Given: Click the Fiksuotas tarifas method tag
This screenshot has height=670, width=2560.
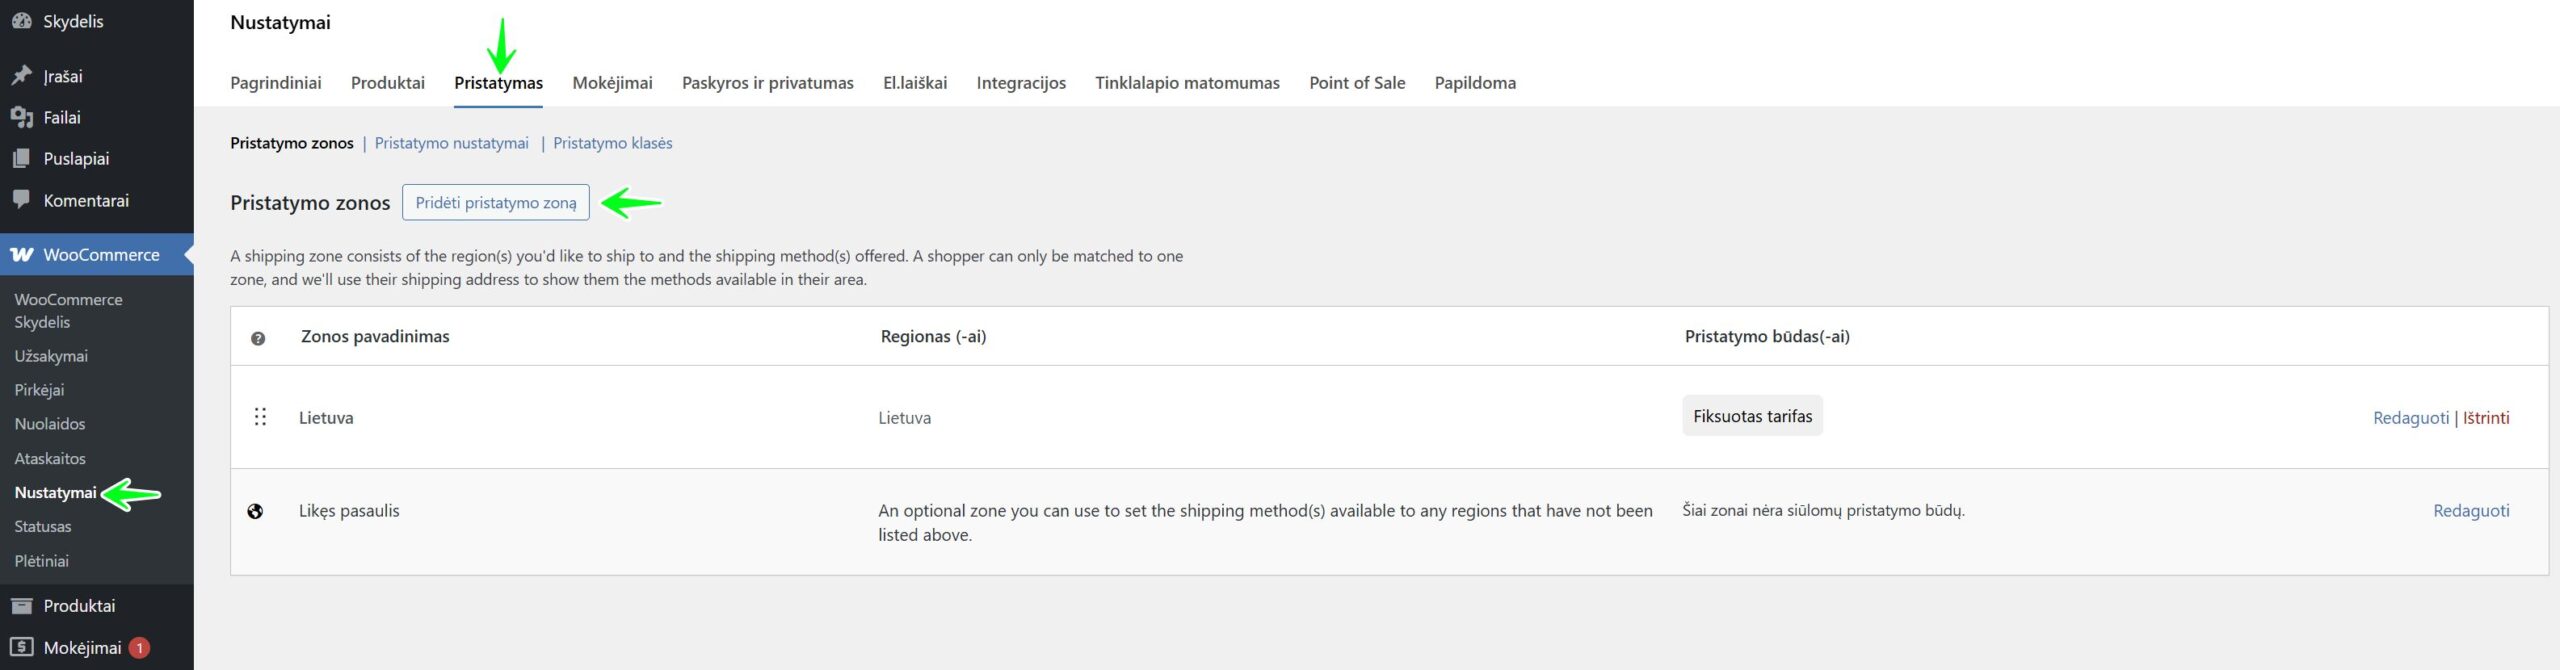Looking at the screenshot, I should point(1752,416).
